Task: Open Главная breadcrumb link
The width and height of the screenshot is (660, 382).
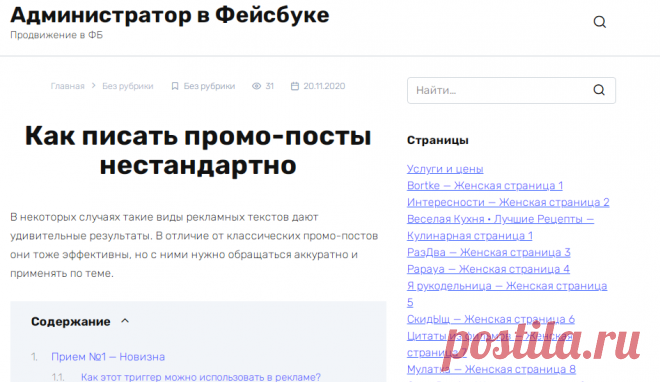Action: click(67, 86)
